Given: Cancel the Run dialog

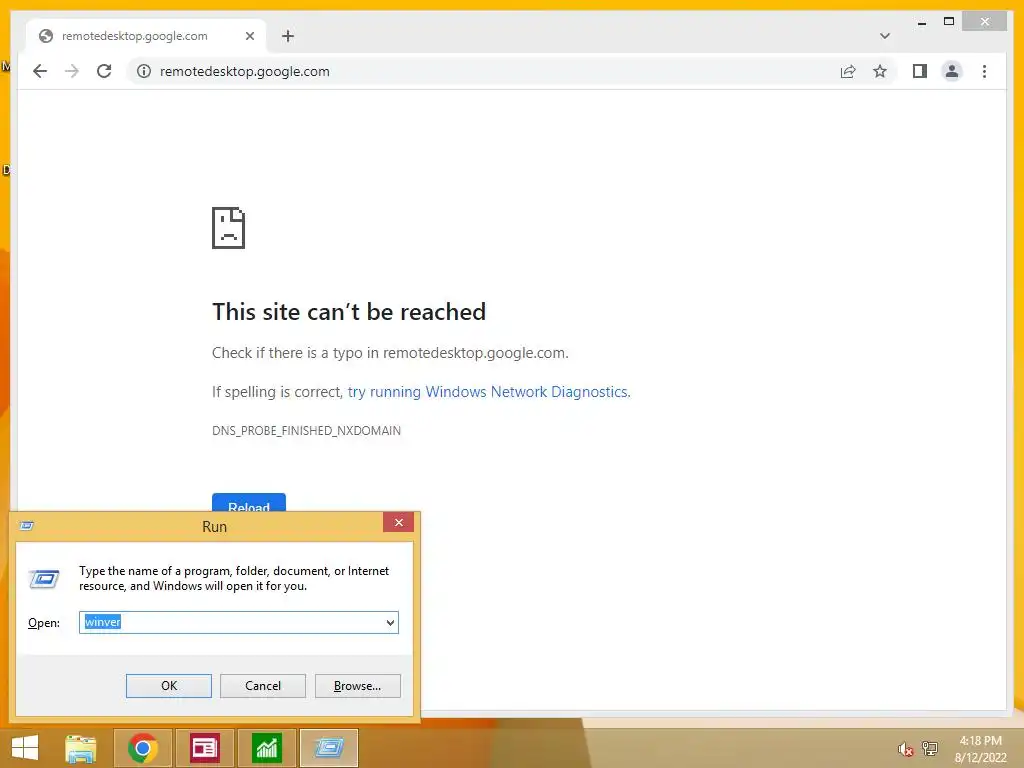Looking at the screenshot, I should click(x=263, y=686).
